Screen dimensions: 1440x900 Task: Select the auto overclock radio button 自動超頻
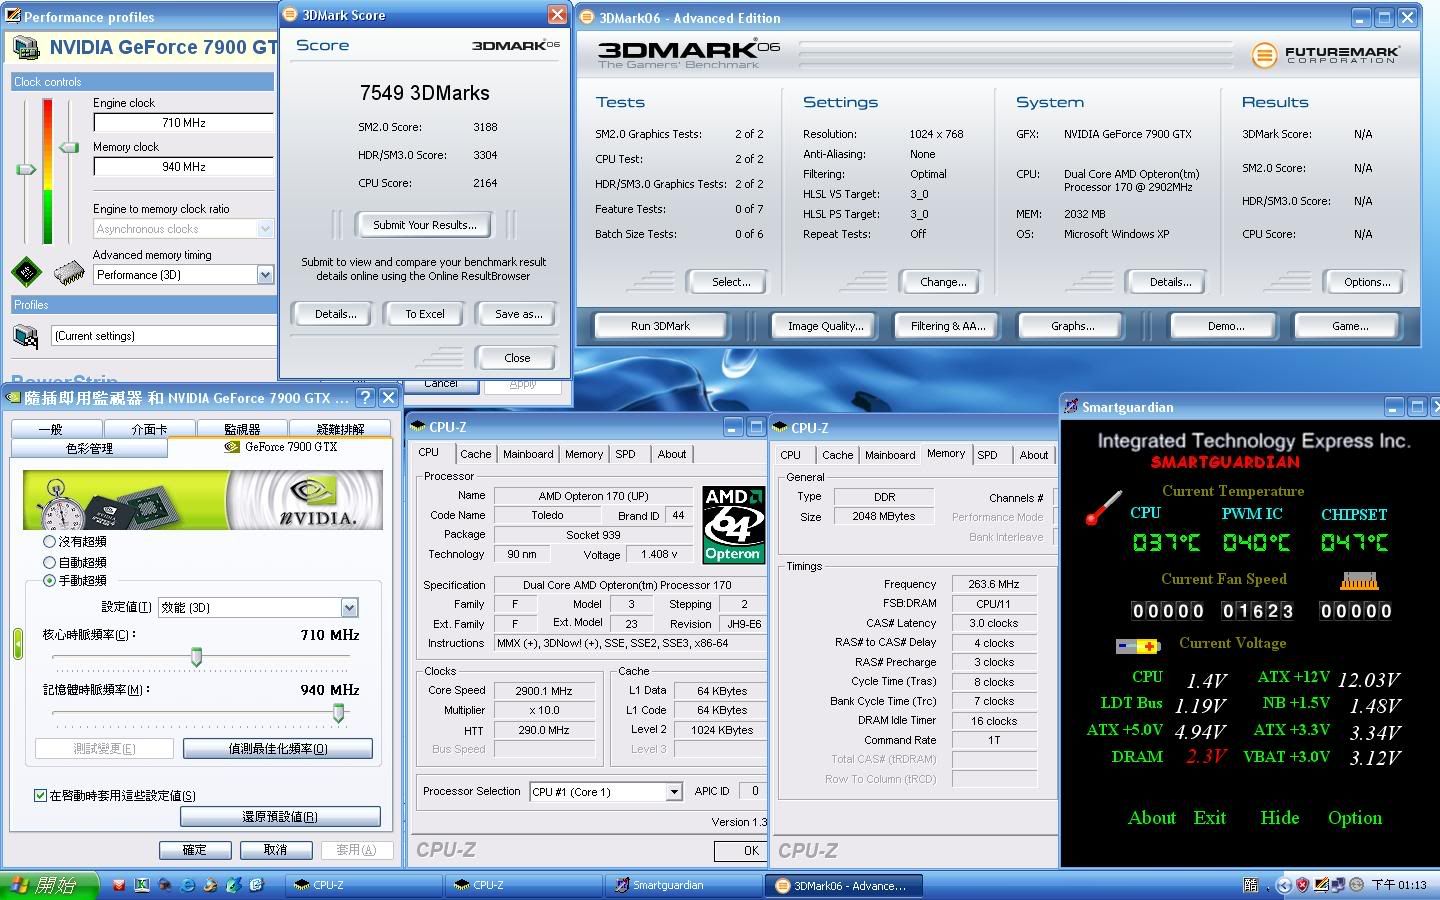tap(49, 562)
